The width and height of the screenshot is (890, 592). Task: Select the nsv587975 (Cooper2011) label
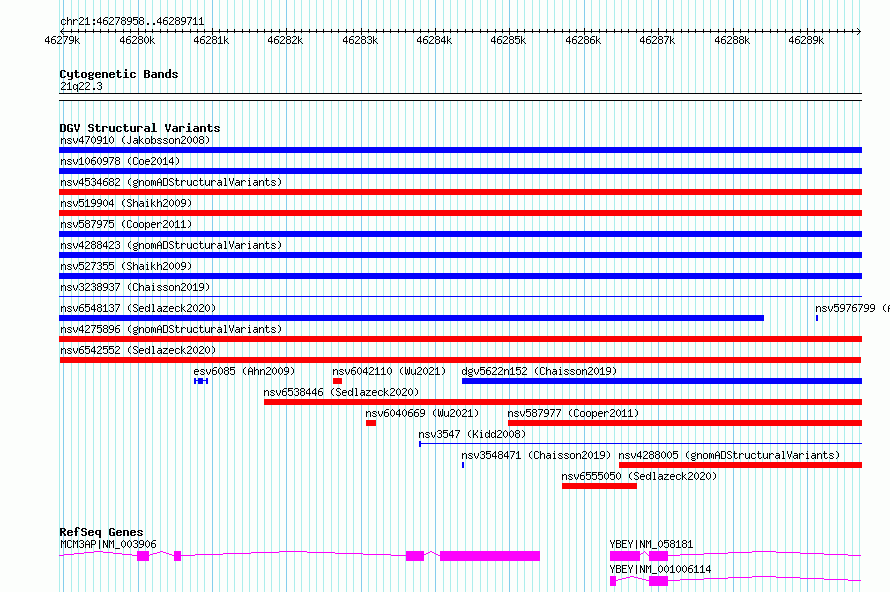(126, 224)
